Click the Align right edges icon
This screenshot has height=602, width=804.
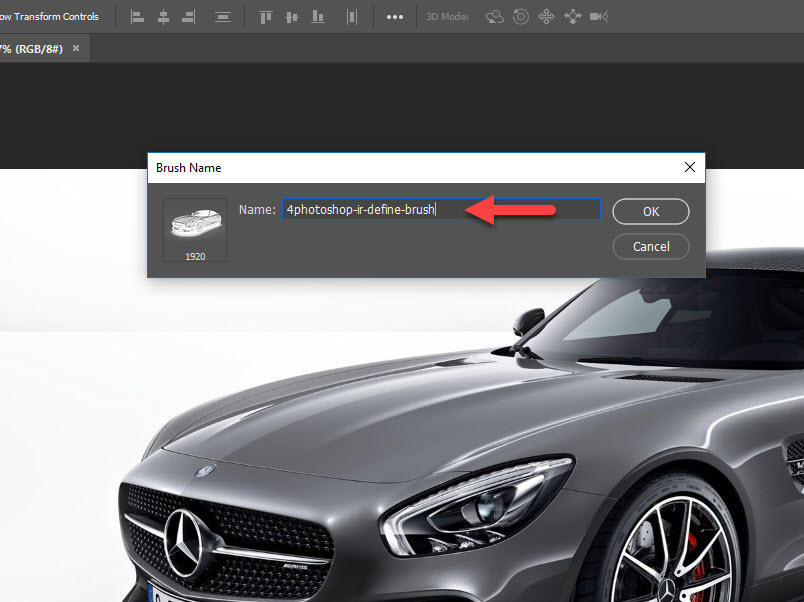click(189, 17)
